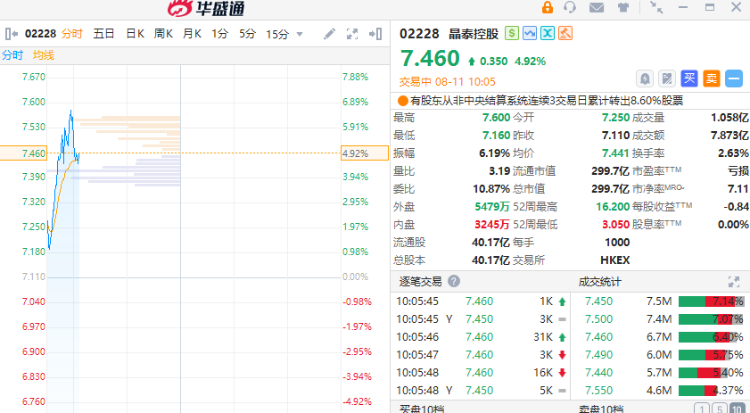Switch to the 五日 chart tab
The image size is (750, 413).
pyautogui.click(x=104, y=33)
